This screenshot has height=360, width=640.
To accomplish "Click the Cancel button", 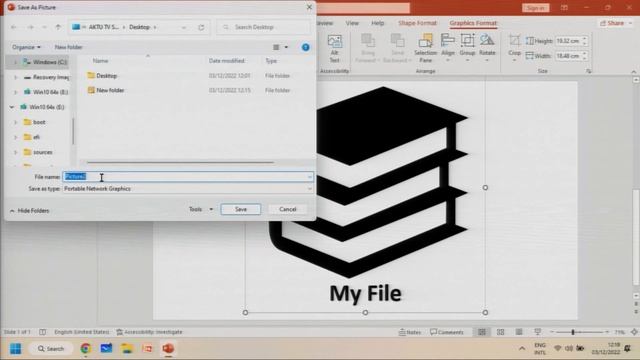I will point(288,209).
